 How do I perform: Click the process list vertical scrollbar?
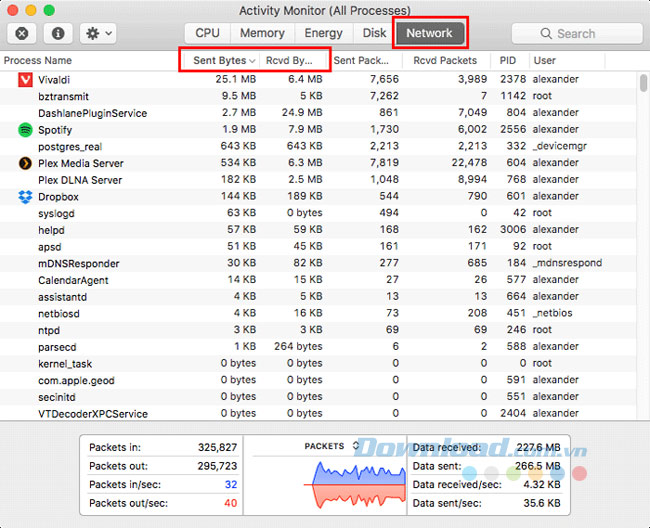[642, 82]
